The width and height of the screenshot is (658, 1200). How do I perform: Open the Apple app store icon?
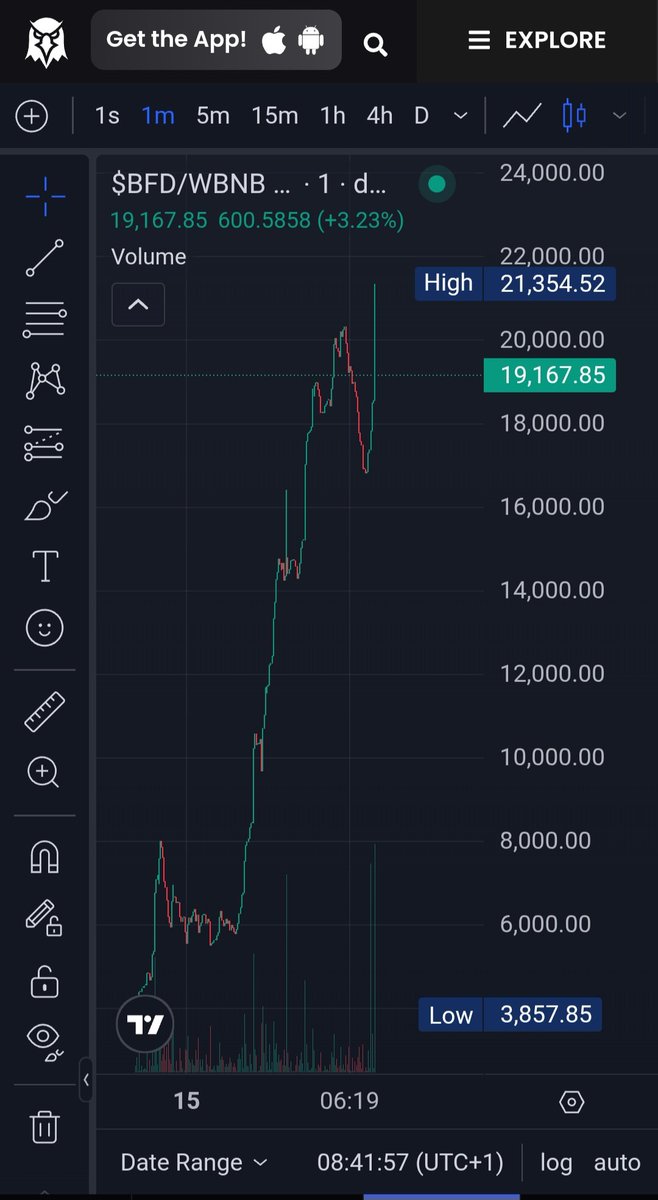(x=274, y=40)
